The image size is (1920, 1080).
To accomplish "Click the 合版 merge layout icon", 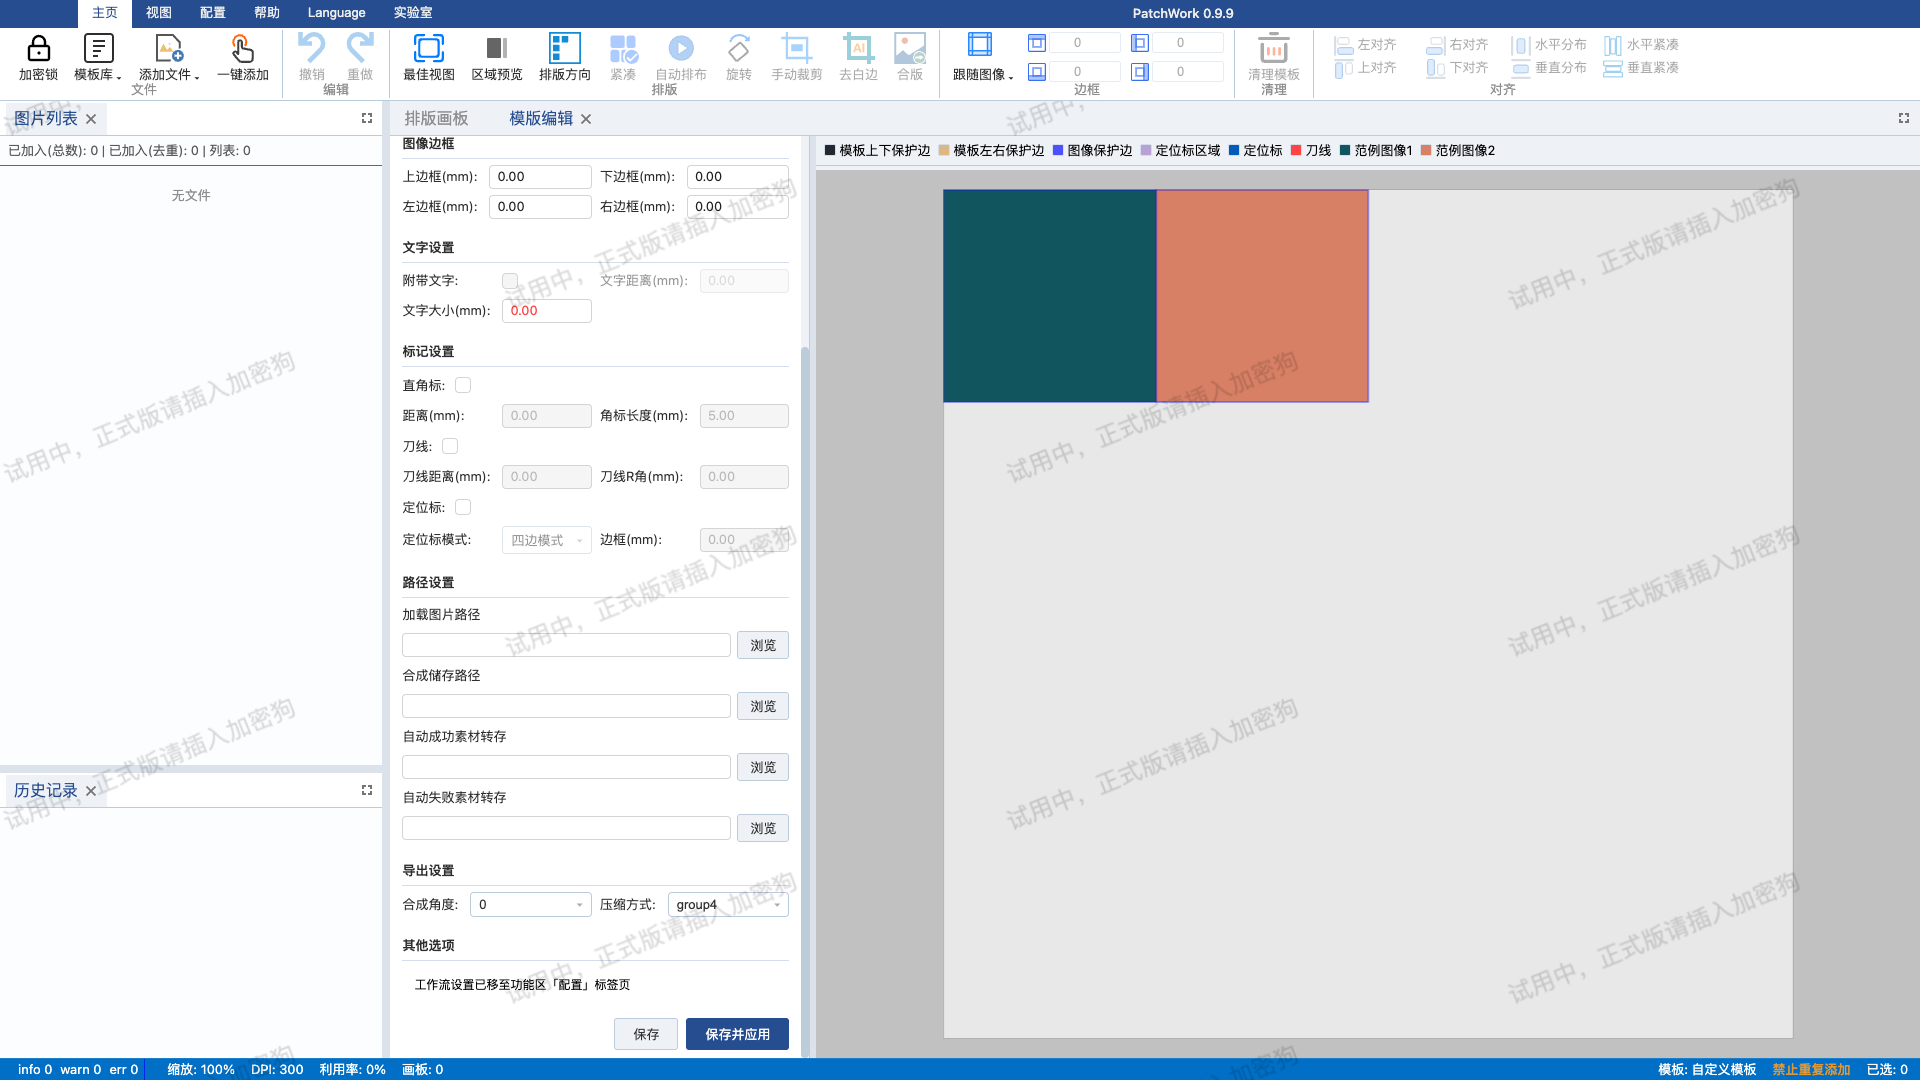I will (x=909, y=48).
